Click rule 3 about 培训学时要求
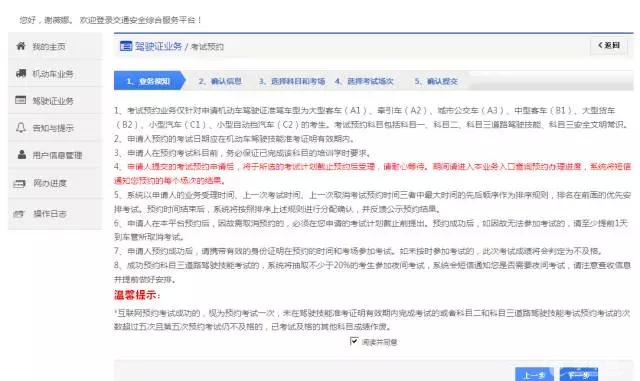 243,153
